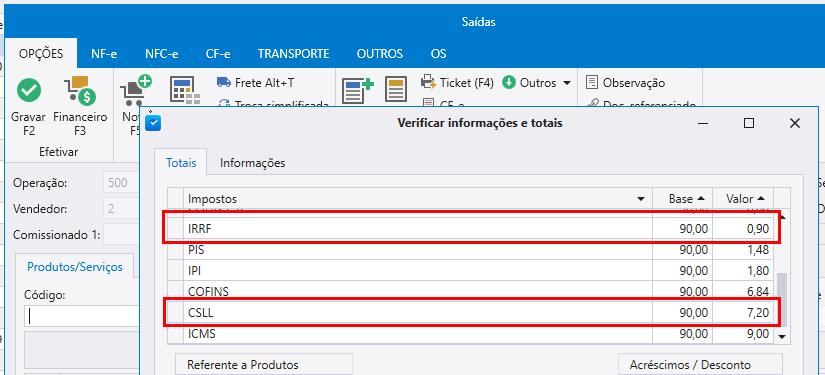Switch to the Informações tab
The width and height of the screenshot is (825, 375).
pos(253,163)
